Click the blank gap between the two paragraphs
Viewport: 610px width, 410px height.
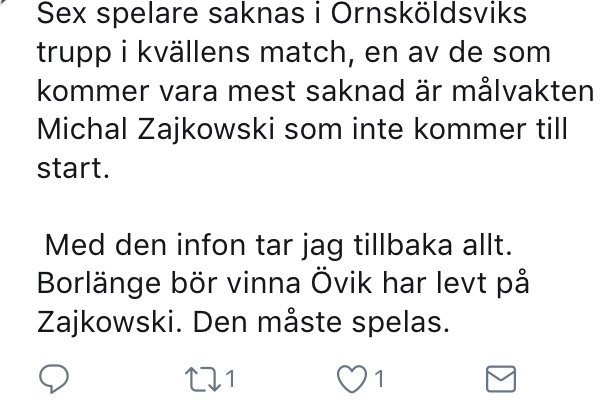pos(303,206)
